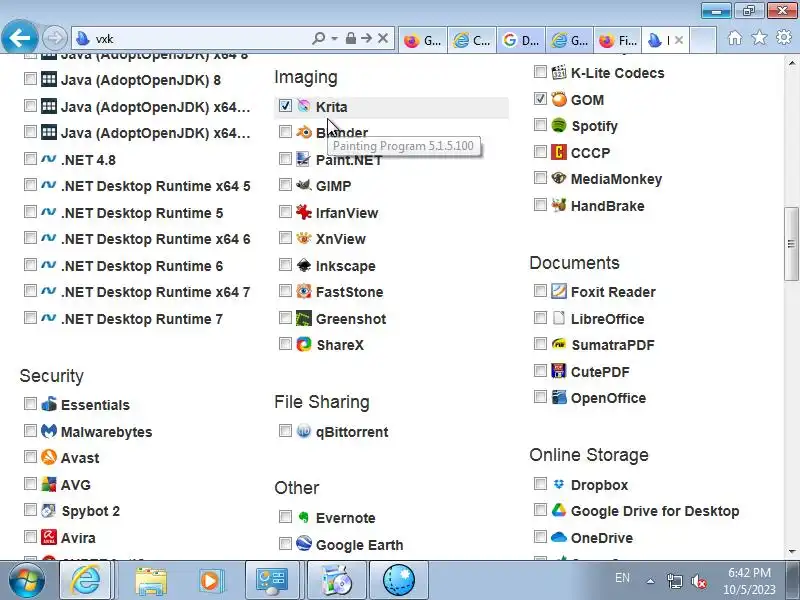Image resolution: width=800 pixels, height=600 pixels.
Task: Switch to the Google D... tab
Action: click(x=521, y=40)
